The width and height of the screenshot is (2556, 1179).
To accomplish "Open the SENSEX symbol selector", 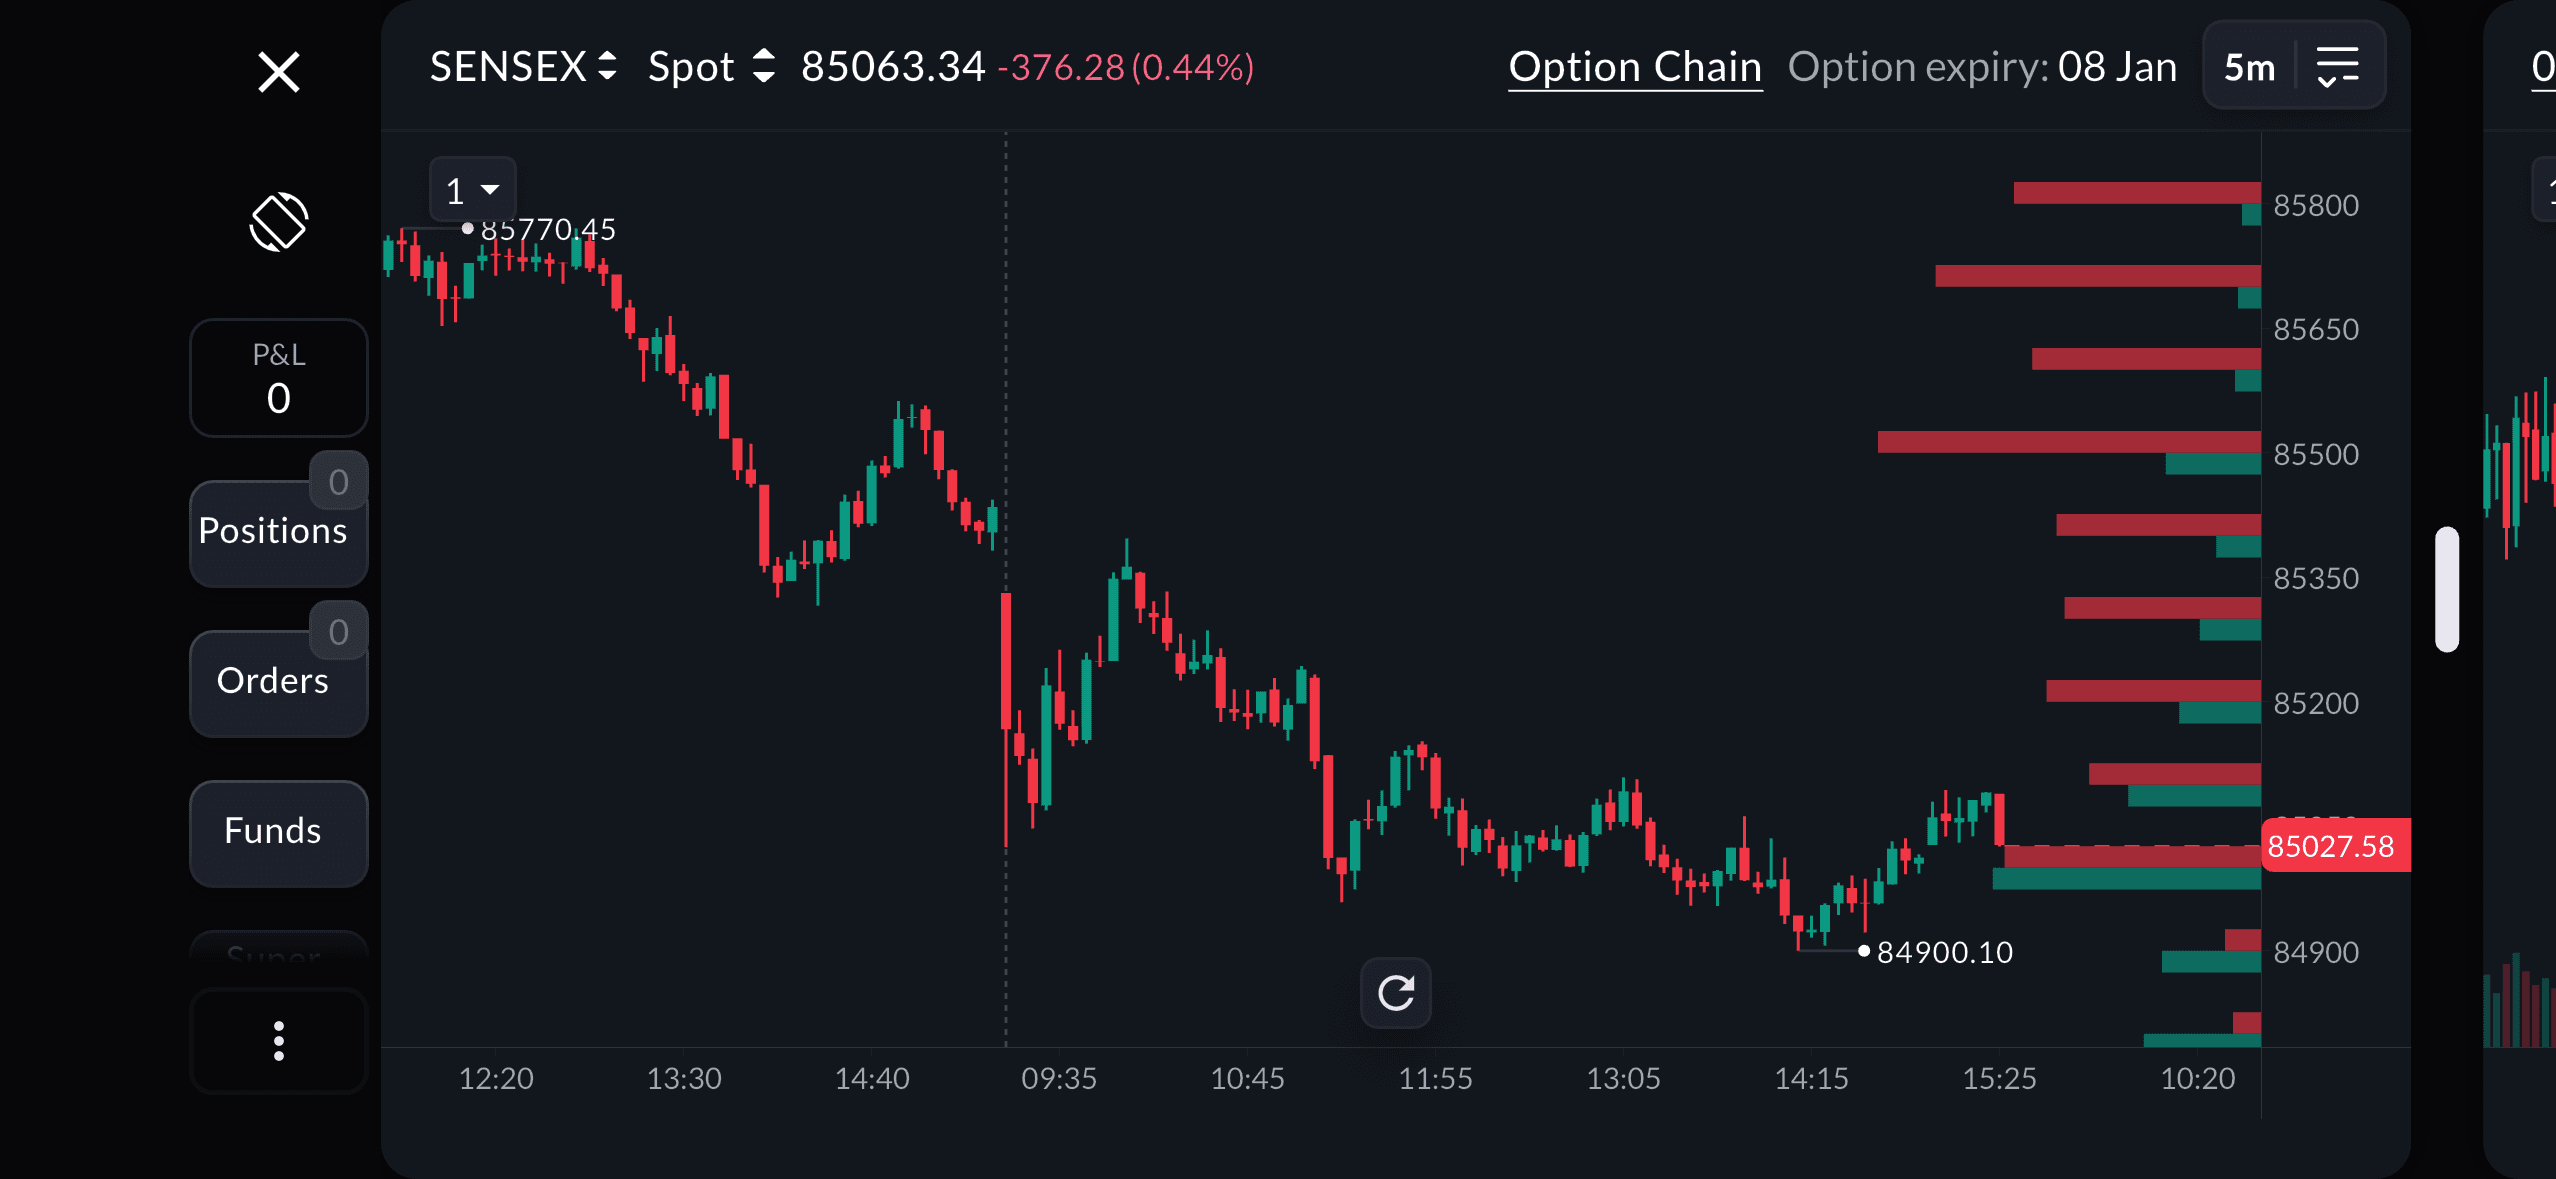I will click(523, 67).
